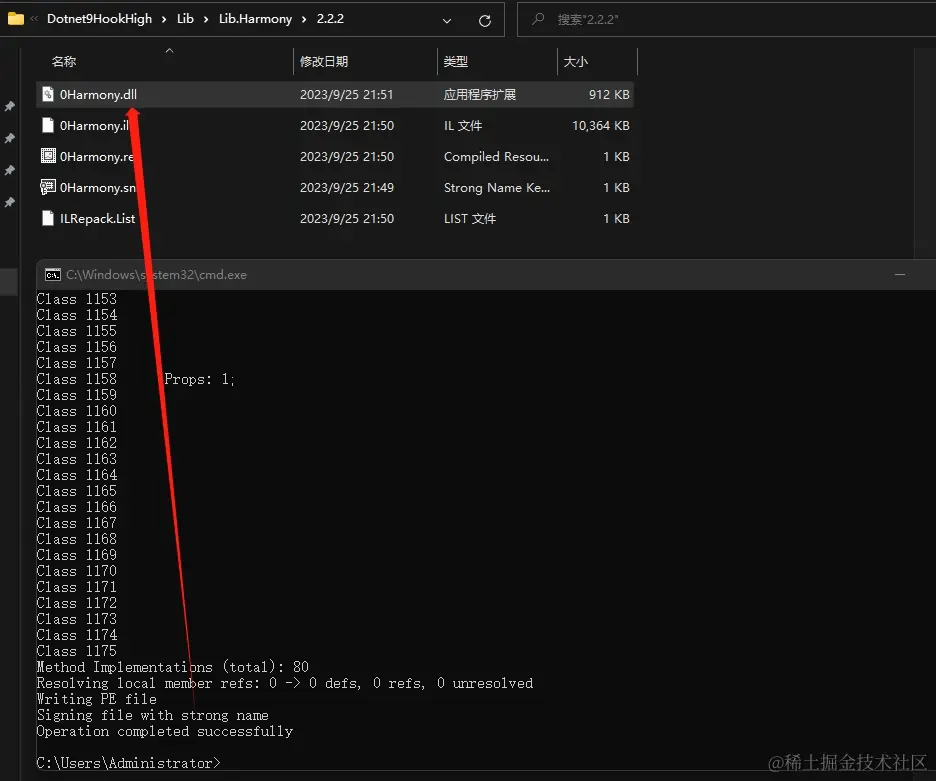
Task: Expand the chevron after Dotnet9HookHigh breadcrumb
Action: coord(164,19)
